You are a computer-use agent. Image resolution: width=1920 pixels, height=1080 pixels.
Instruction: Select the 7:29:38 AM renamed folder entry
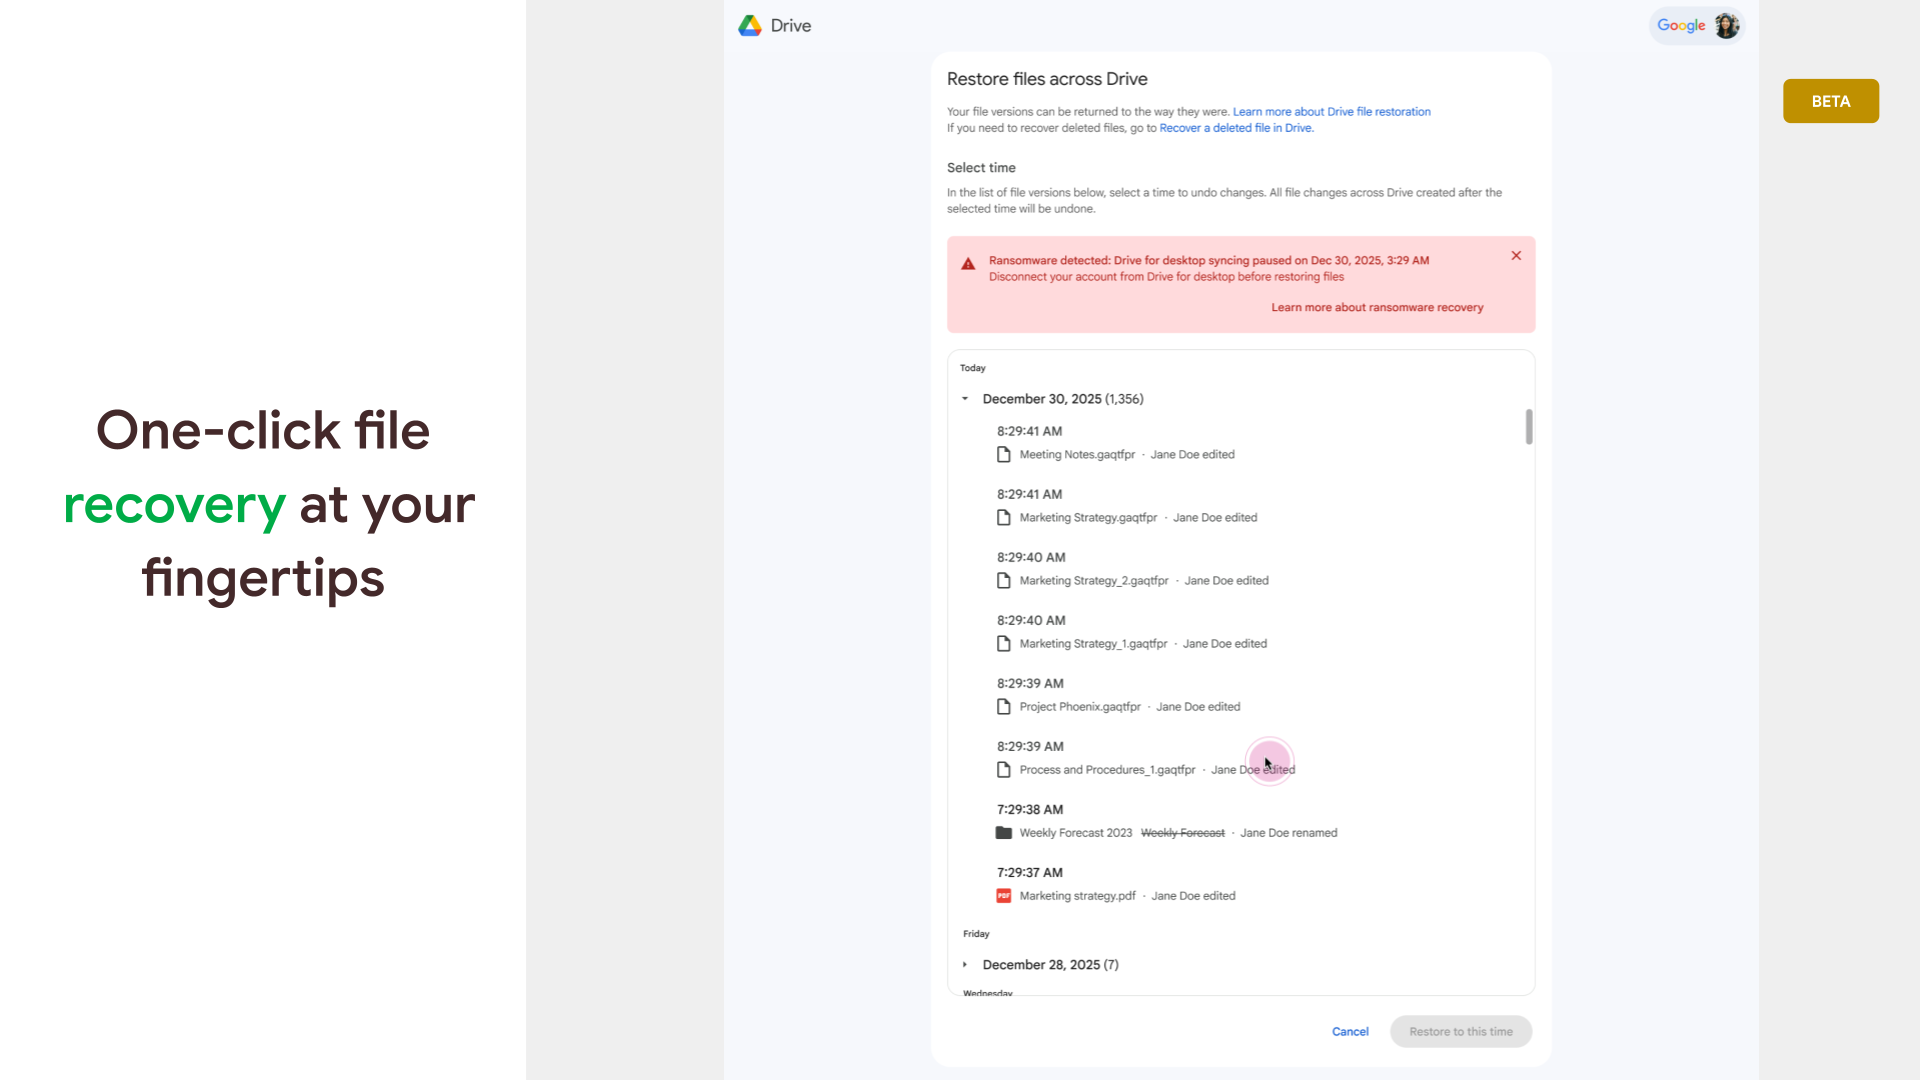tap(1075, 833)
